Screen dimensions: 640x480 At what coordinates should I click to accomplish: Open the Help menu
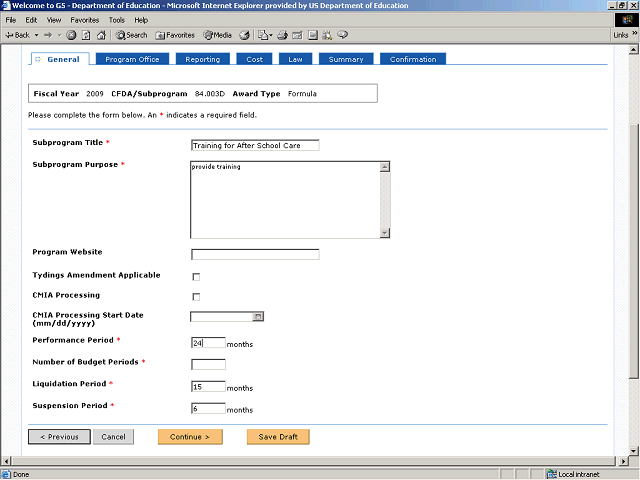pyautogui.click(x=141, y=20)
